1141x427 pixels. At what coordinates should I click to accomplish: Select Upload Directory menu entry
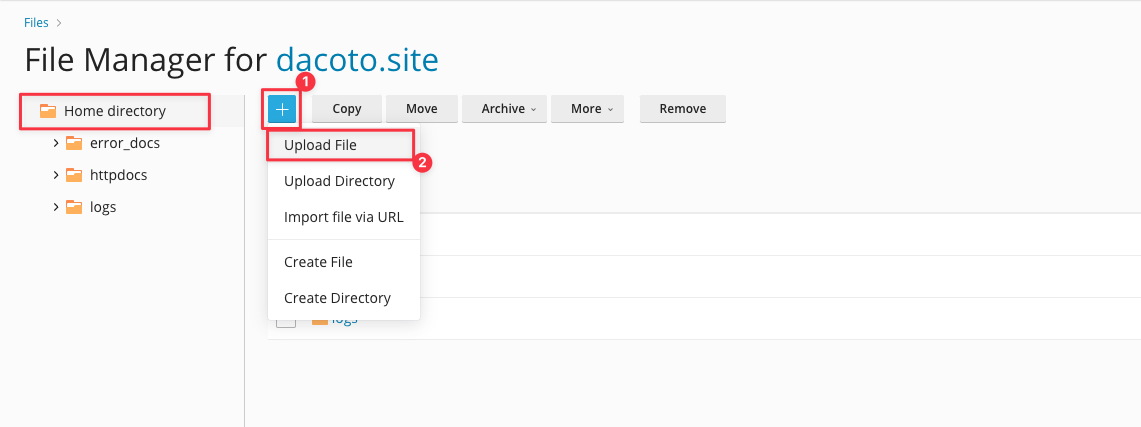pyautogui.click(x=339, y=181)
